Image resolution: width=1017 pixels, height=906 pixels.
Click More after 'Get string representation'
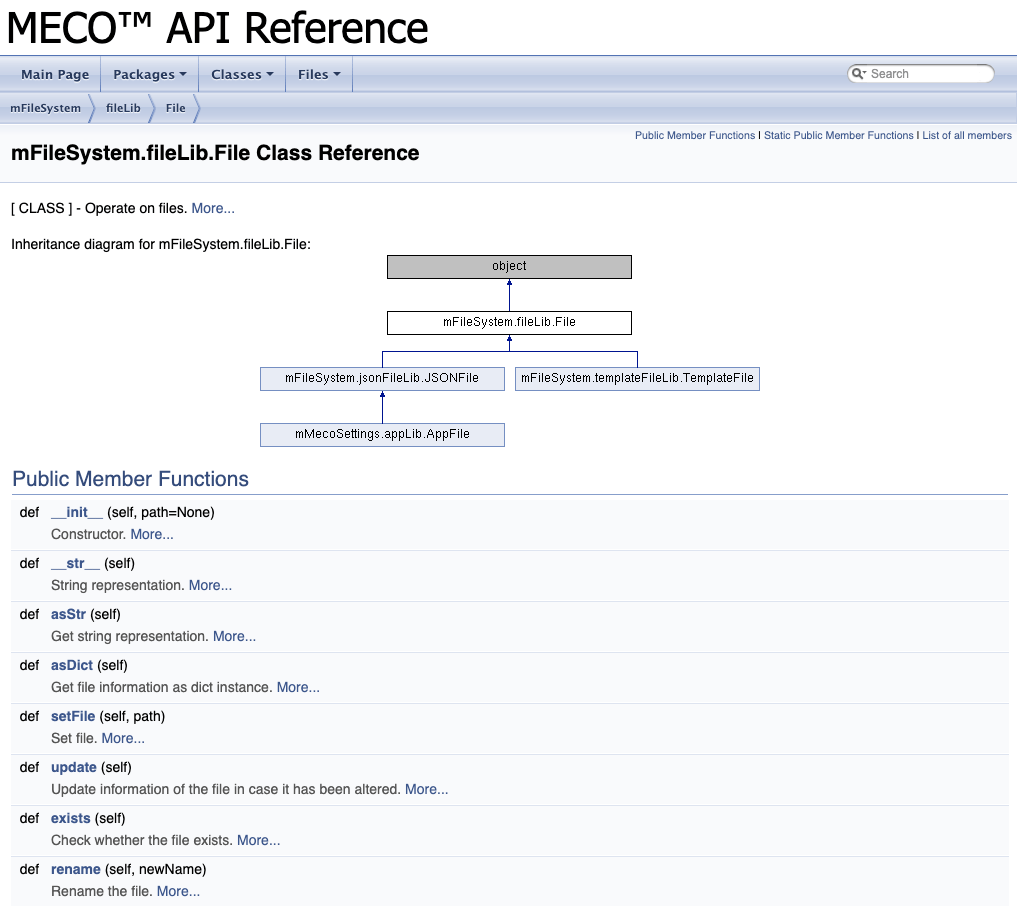[234, 636]
